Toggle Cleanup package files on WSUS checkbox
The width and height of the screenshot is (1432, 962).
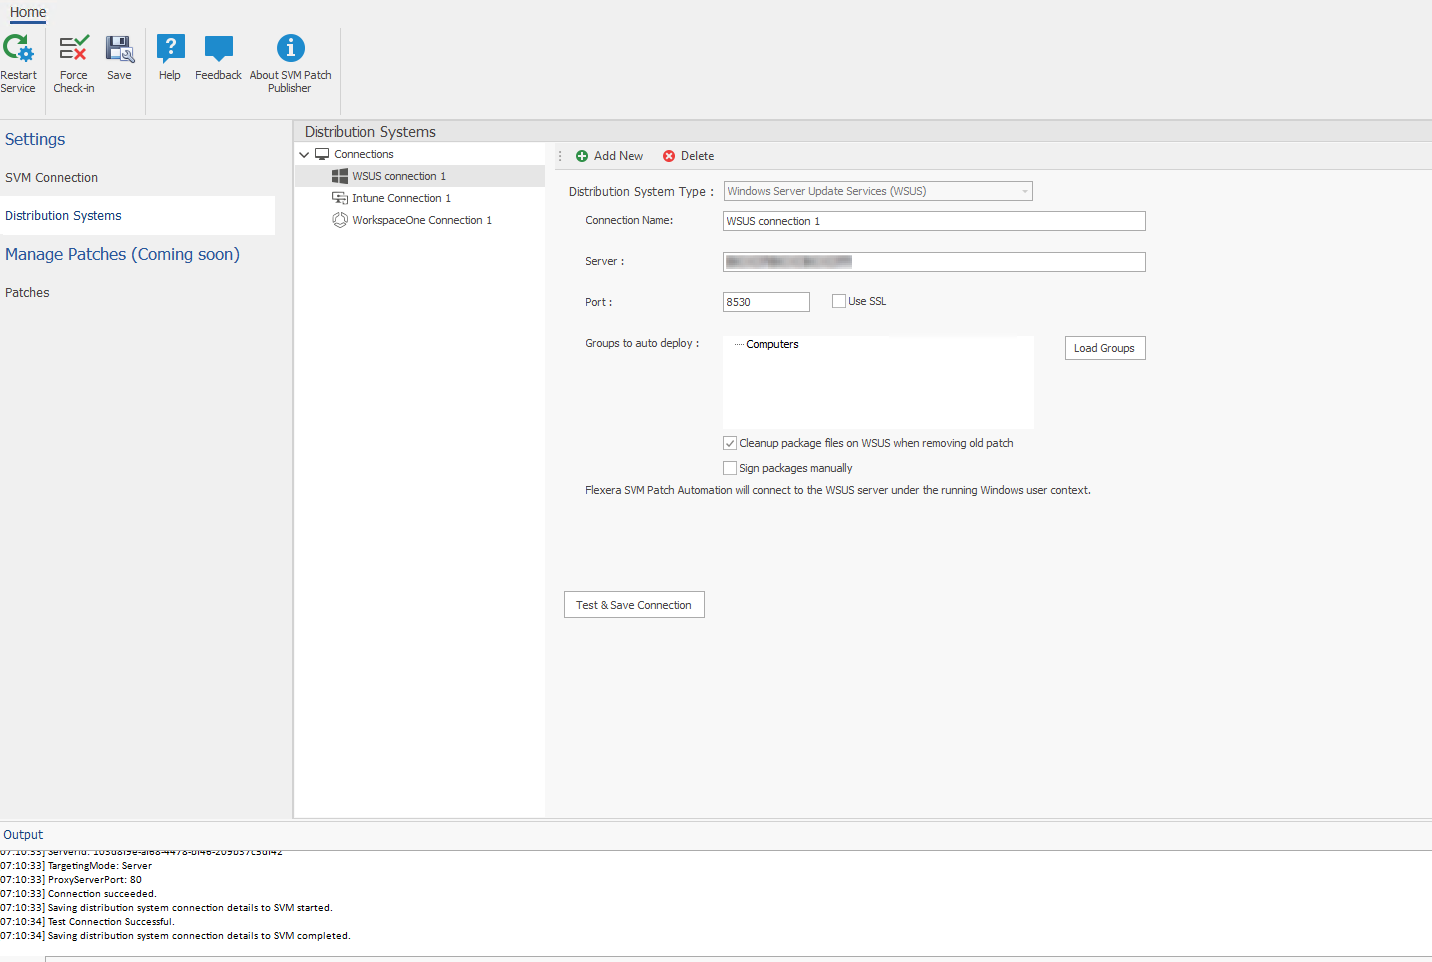pyautogui.click(x=730, y=443)
